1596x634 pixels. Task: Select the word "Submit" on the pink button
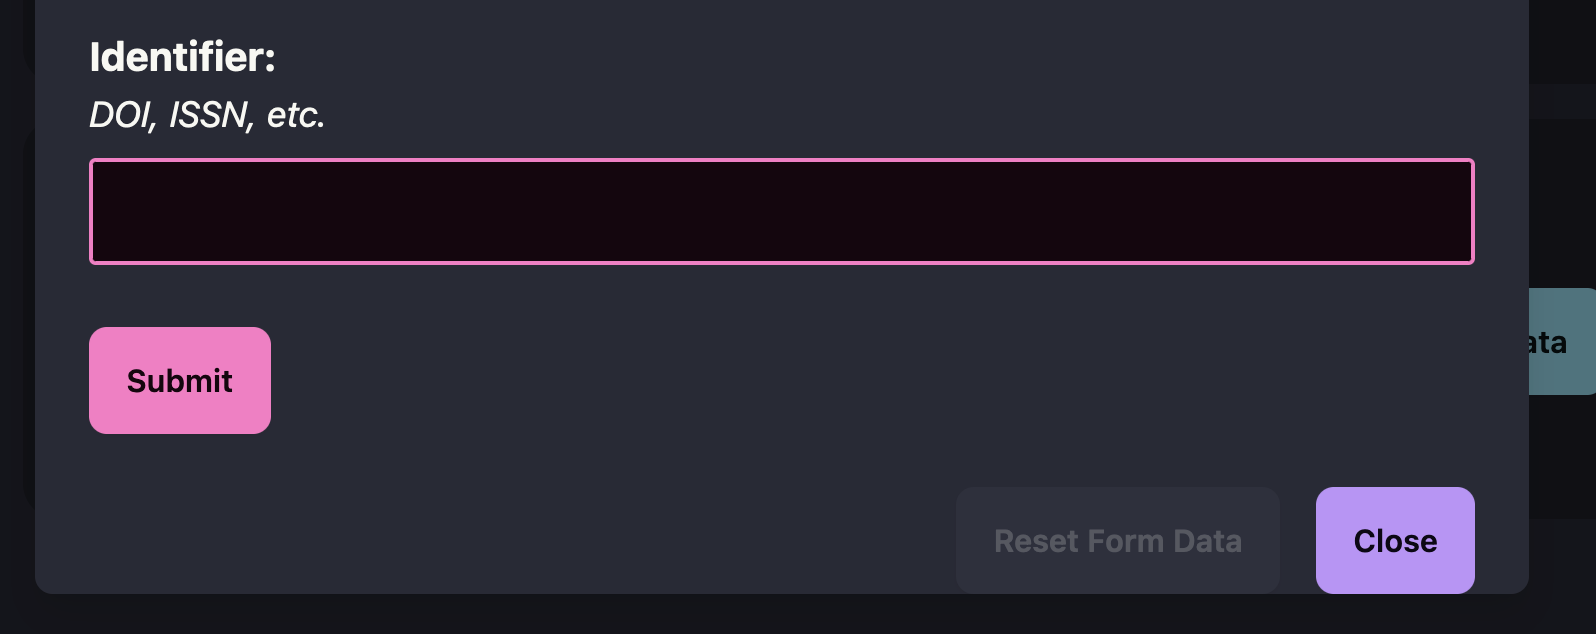[180, 381]
